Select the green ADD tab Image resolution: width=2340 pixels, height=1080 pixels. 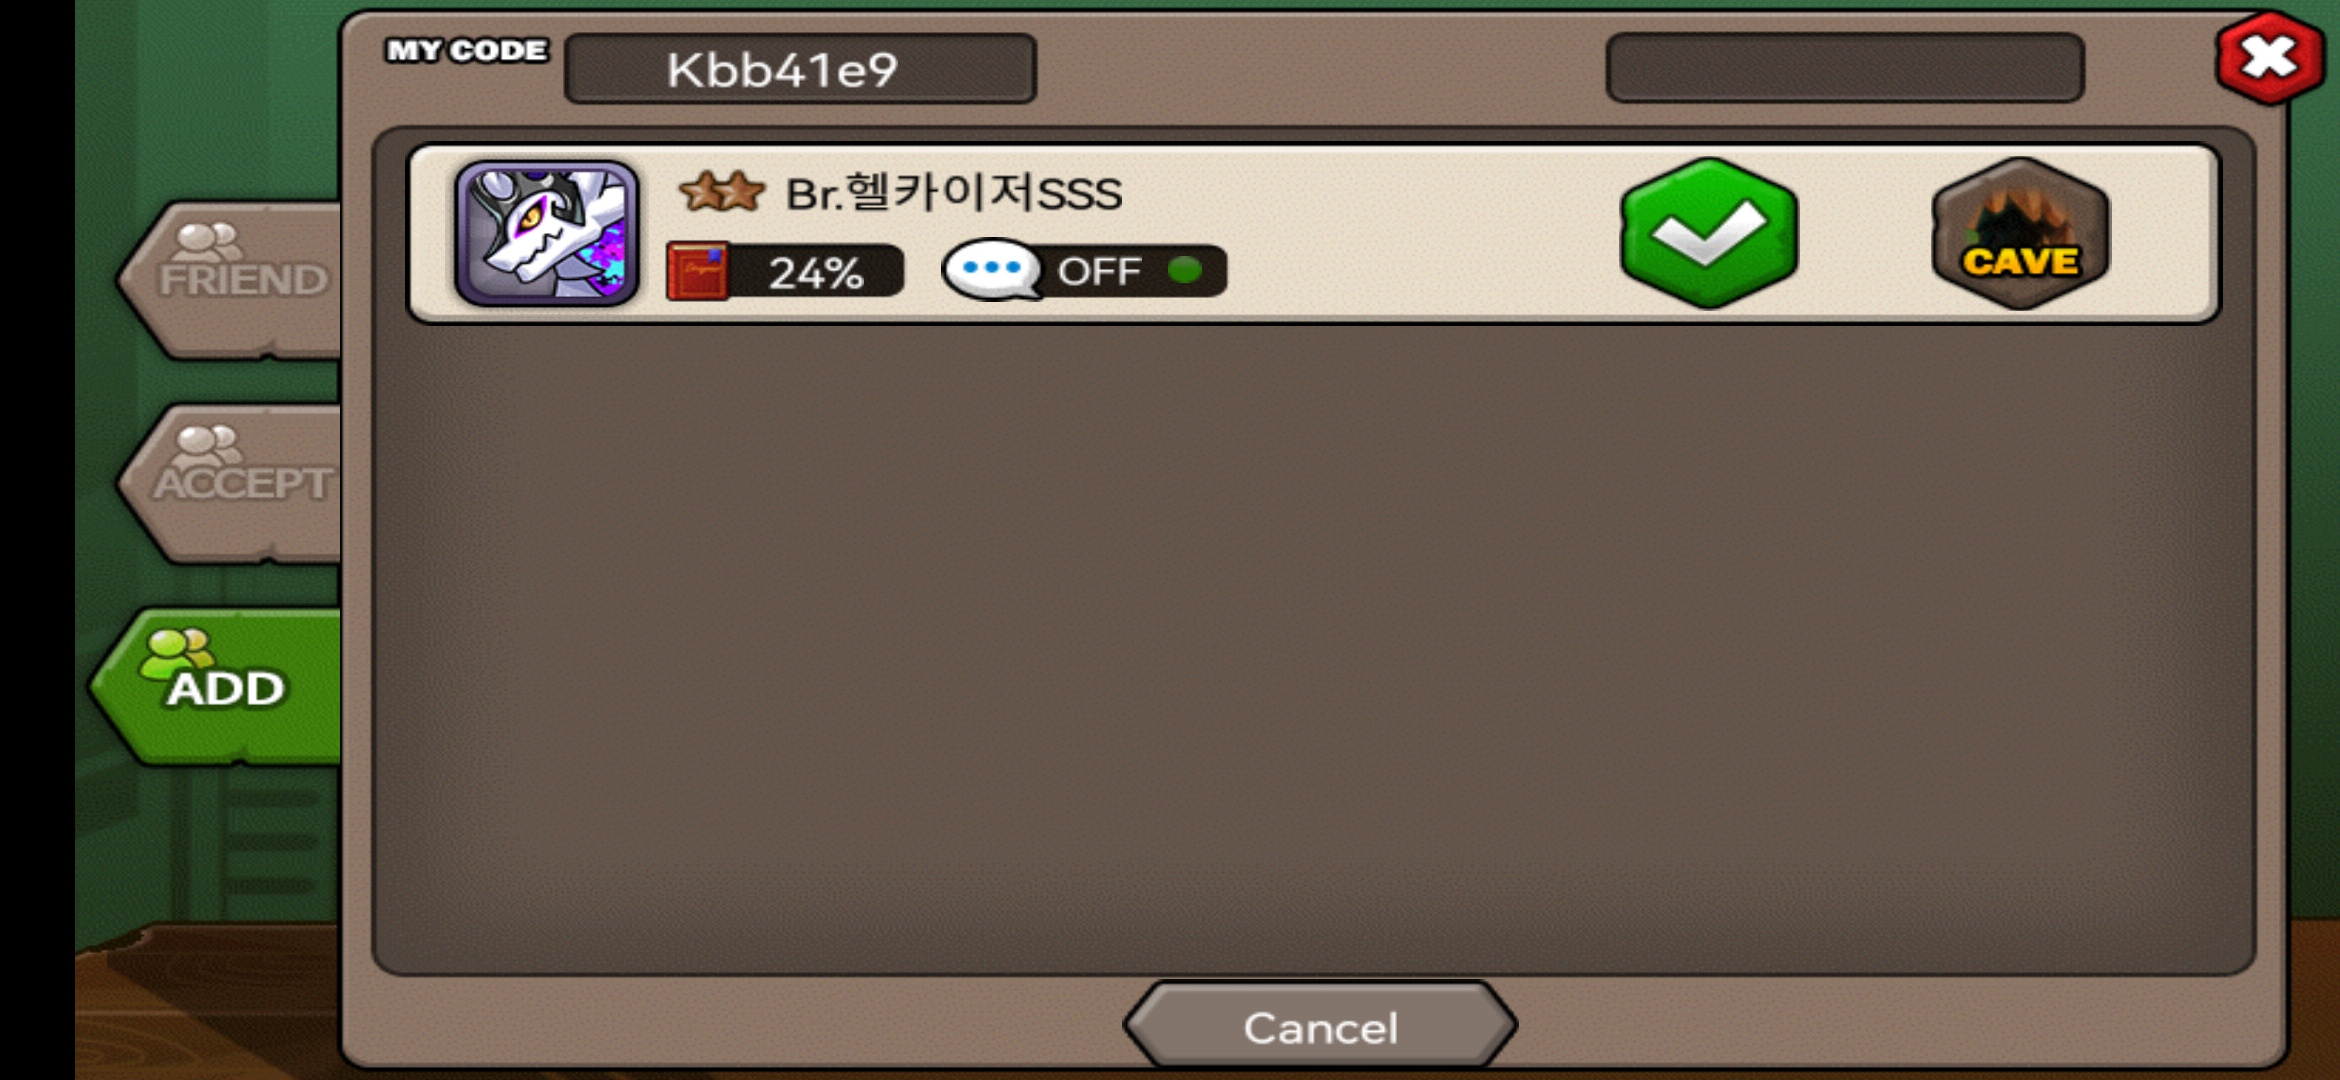coord(216,687)
